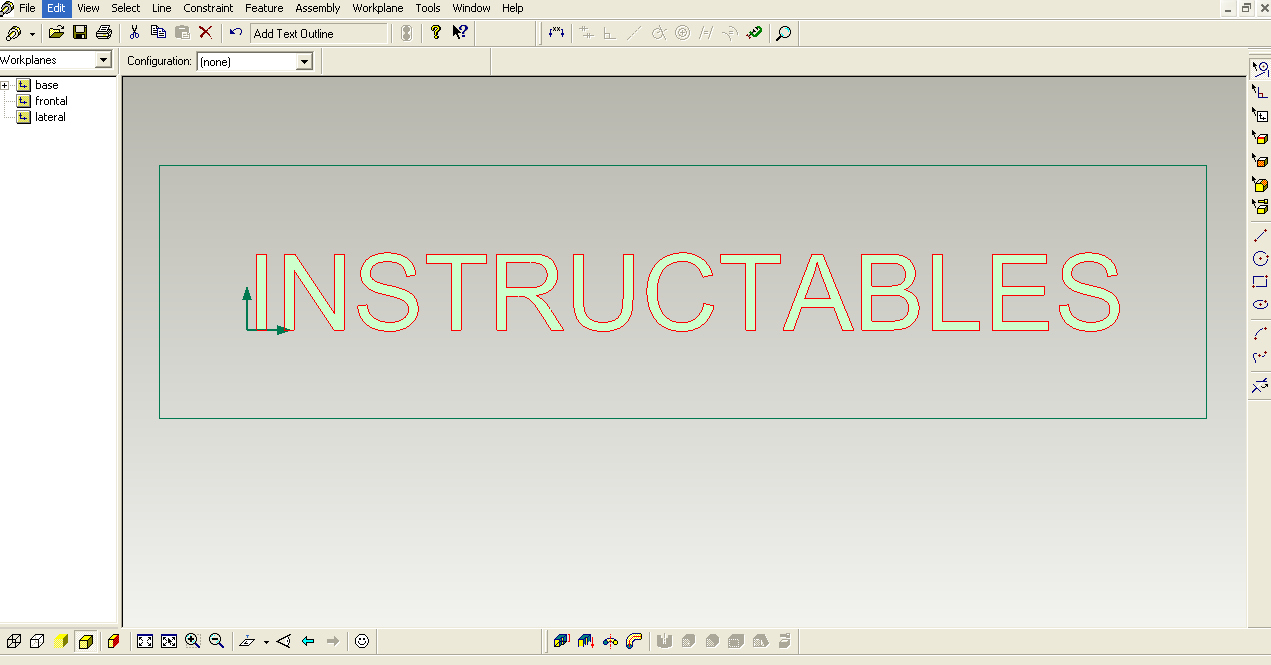Click the Zoom to Fit icon

tap(145, 641)
